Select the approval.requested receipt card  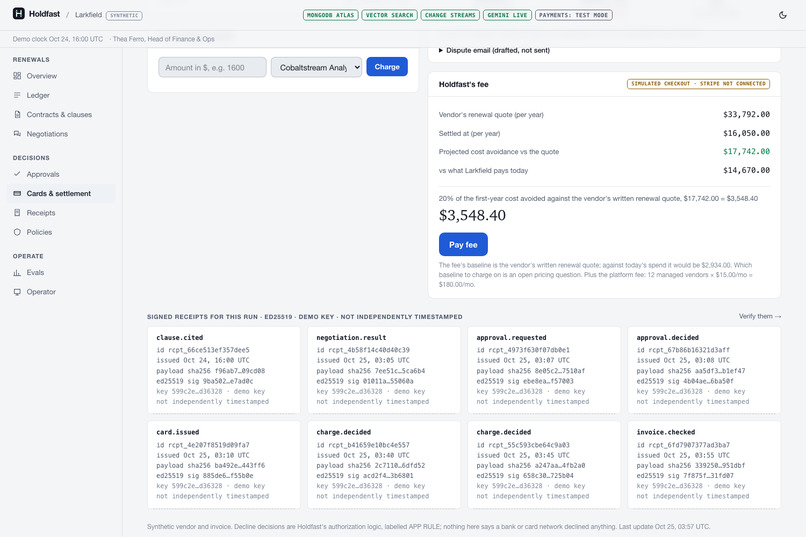pyautogui.click(x=544, y=369)
